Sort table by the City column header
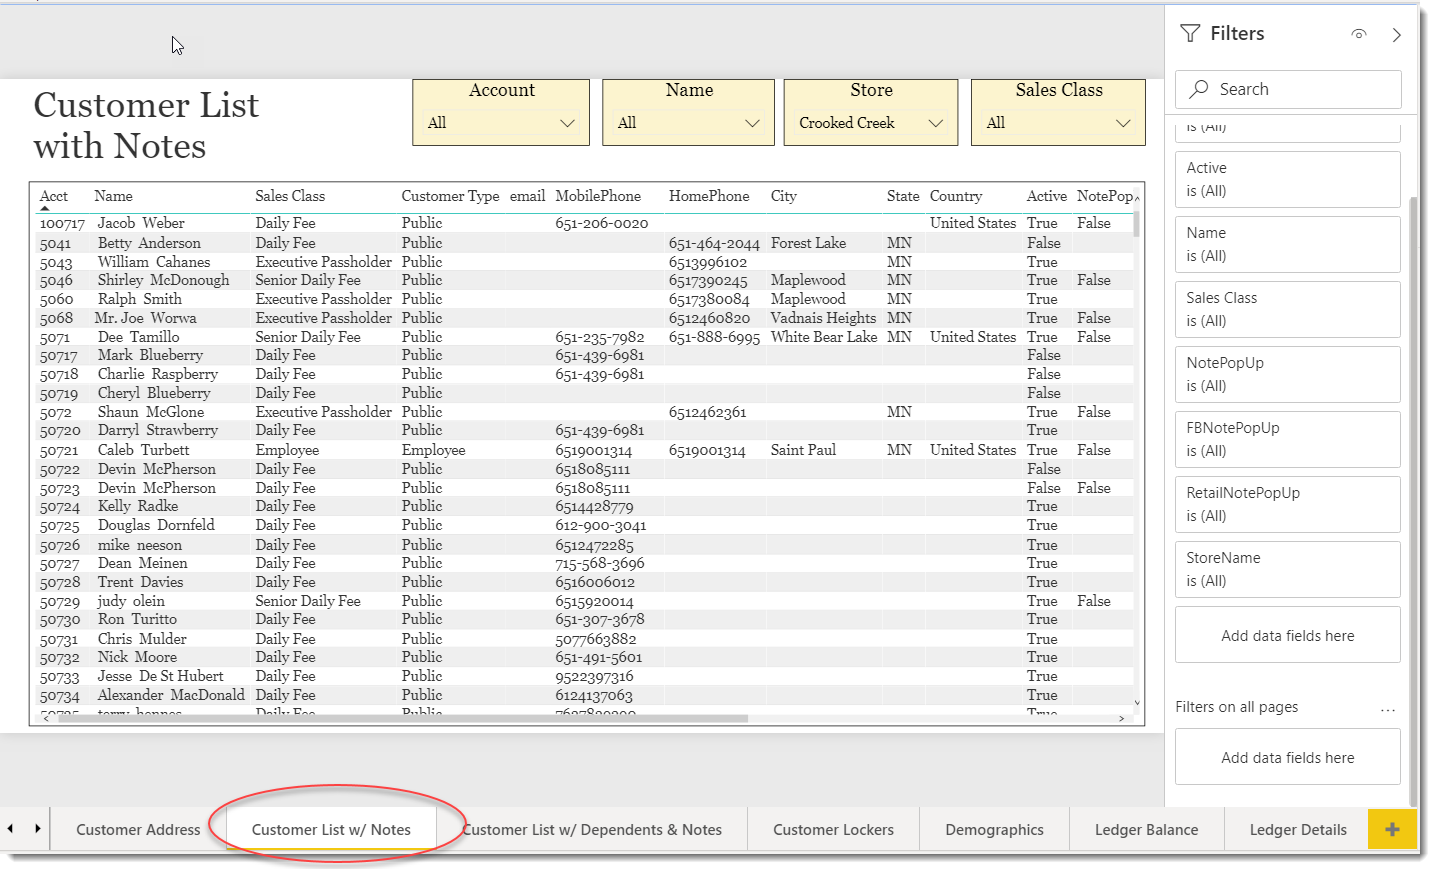1435x869 pixels. pyautogui.click(x=783, y=196)
